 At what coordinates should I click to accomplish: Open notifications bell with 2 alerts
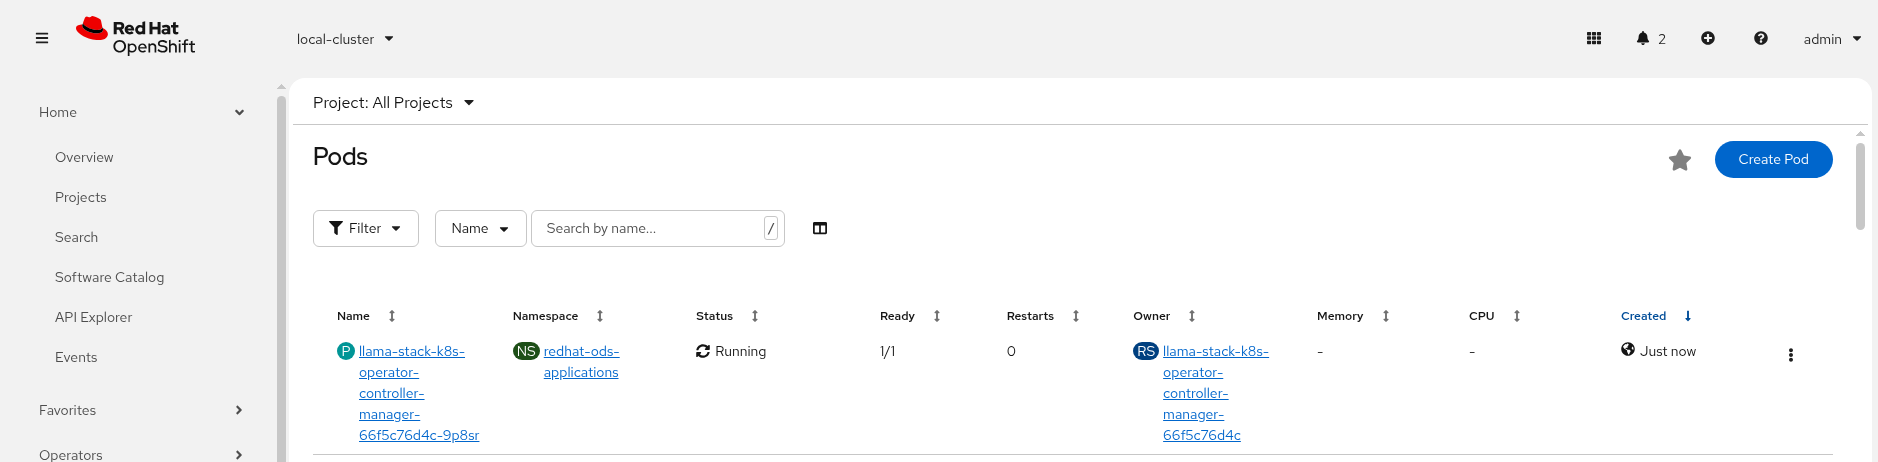click(x=1651, y=39)
